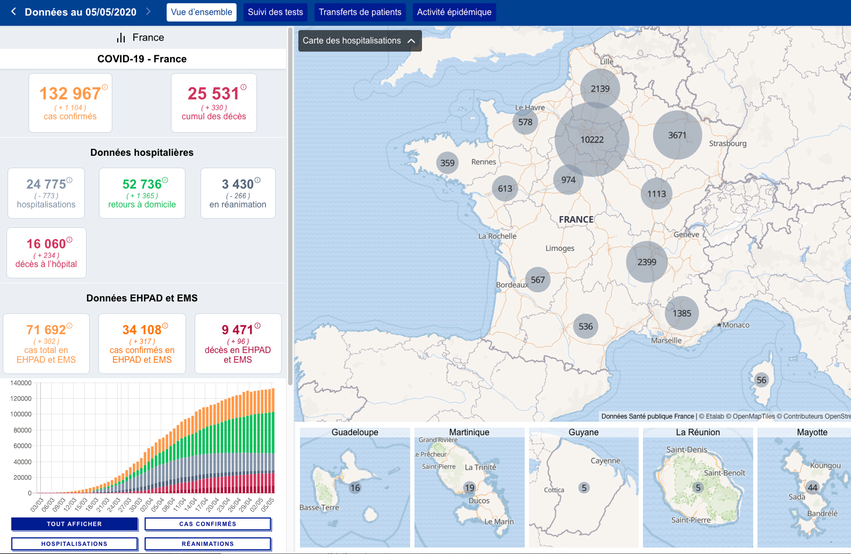Click the TOUT AFFICHER chart button

(74, 524)
